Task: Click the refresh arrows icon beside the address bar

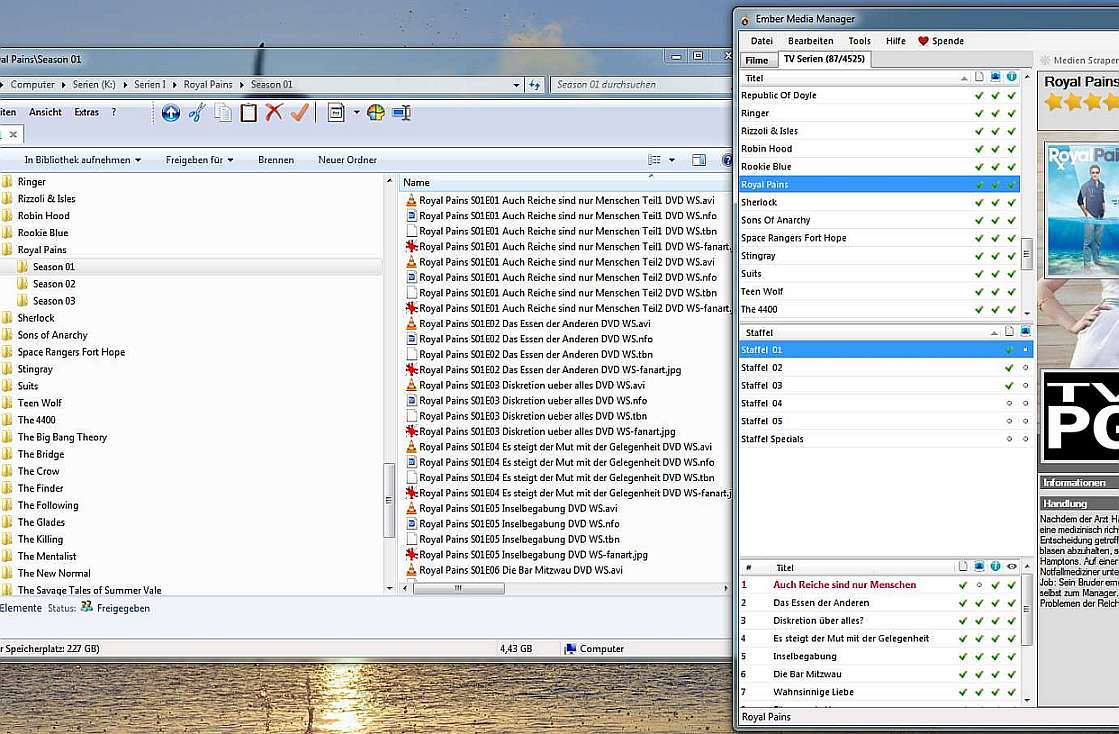Action: tap(535, 85)
